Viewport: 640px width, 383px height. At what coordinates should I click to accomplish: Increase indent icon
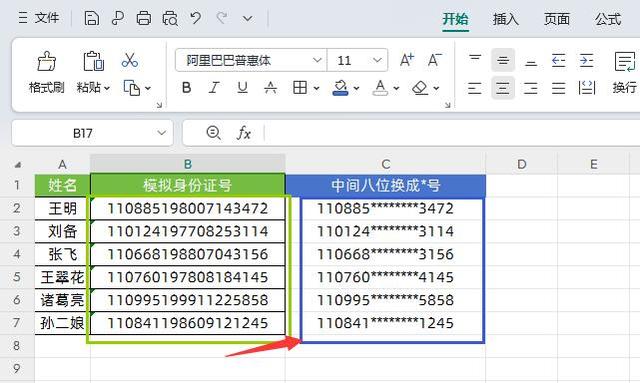point(587,60)
